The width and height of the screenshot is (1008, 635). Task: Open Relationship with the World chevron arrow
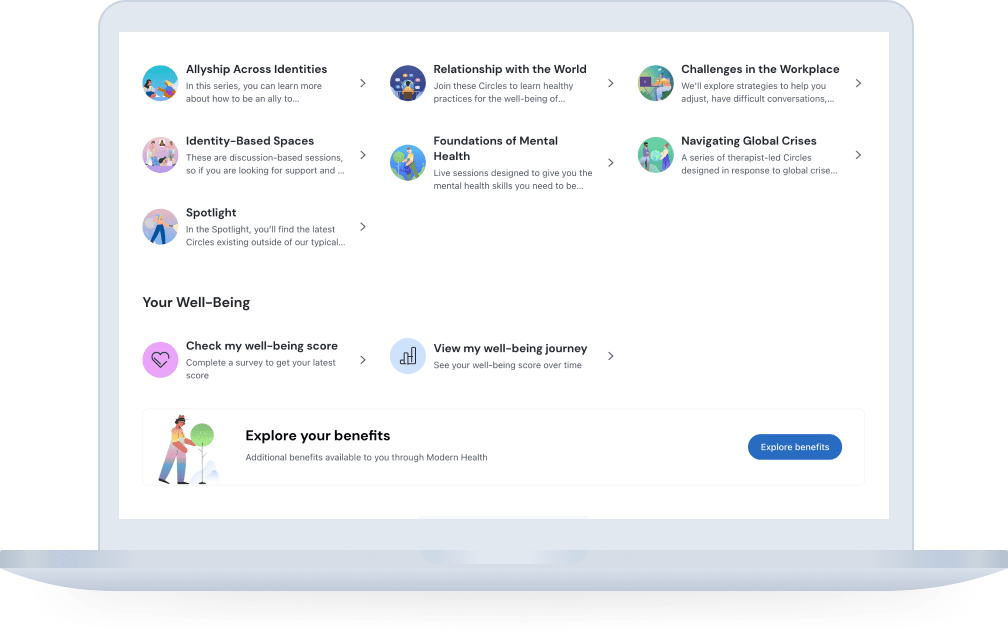(x=611, y=83)
